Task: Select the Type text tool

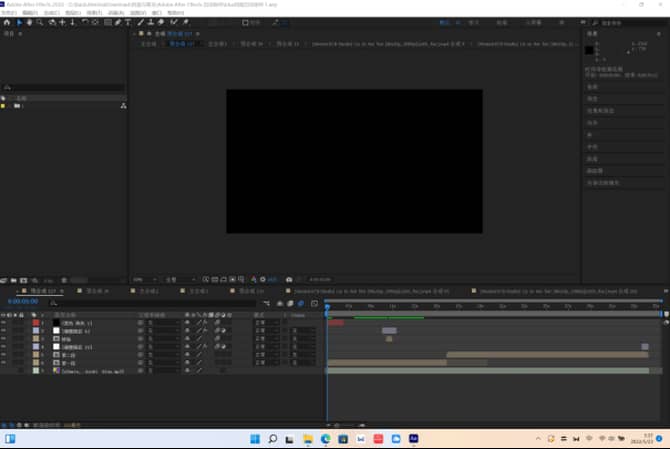Action: point(128,22)
